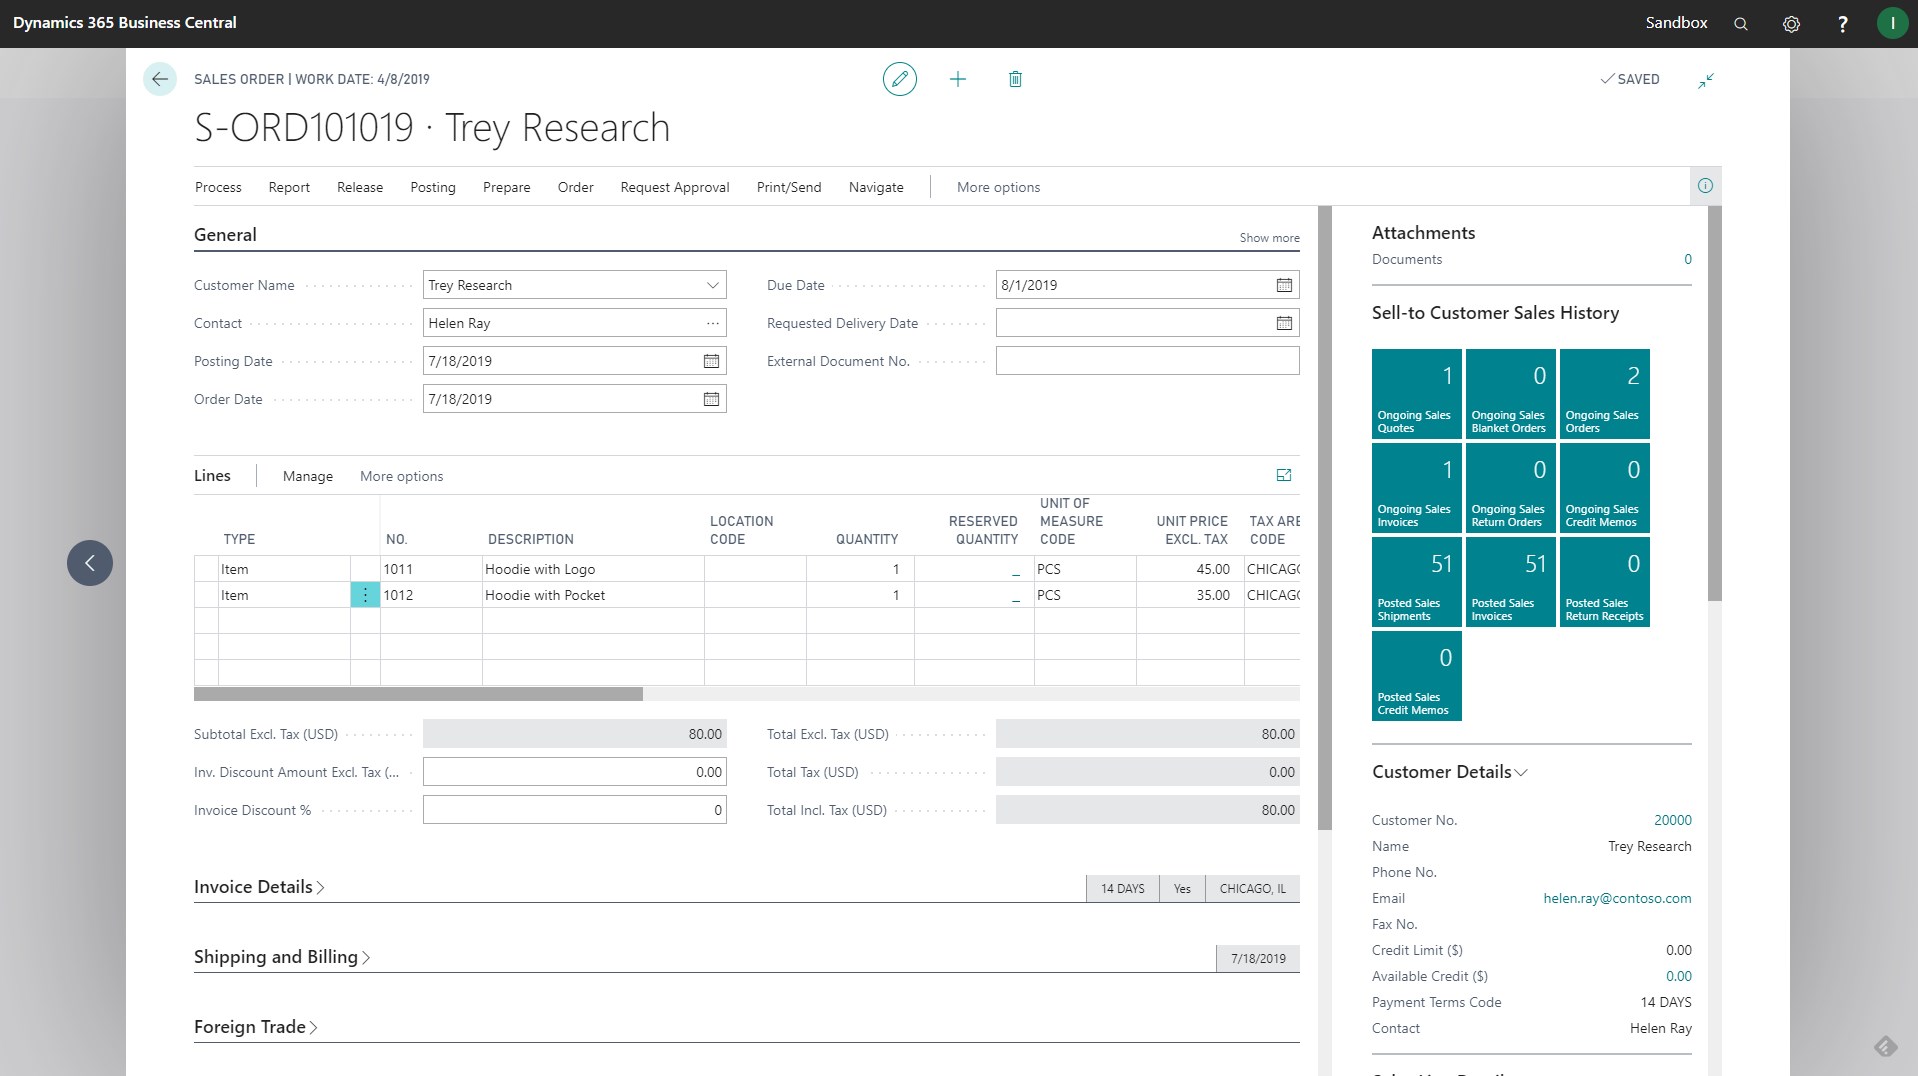Click Show more in General section
The height and width of the screenshot is (1076, 1918).
click(1270, 238)
